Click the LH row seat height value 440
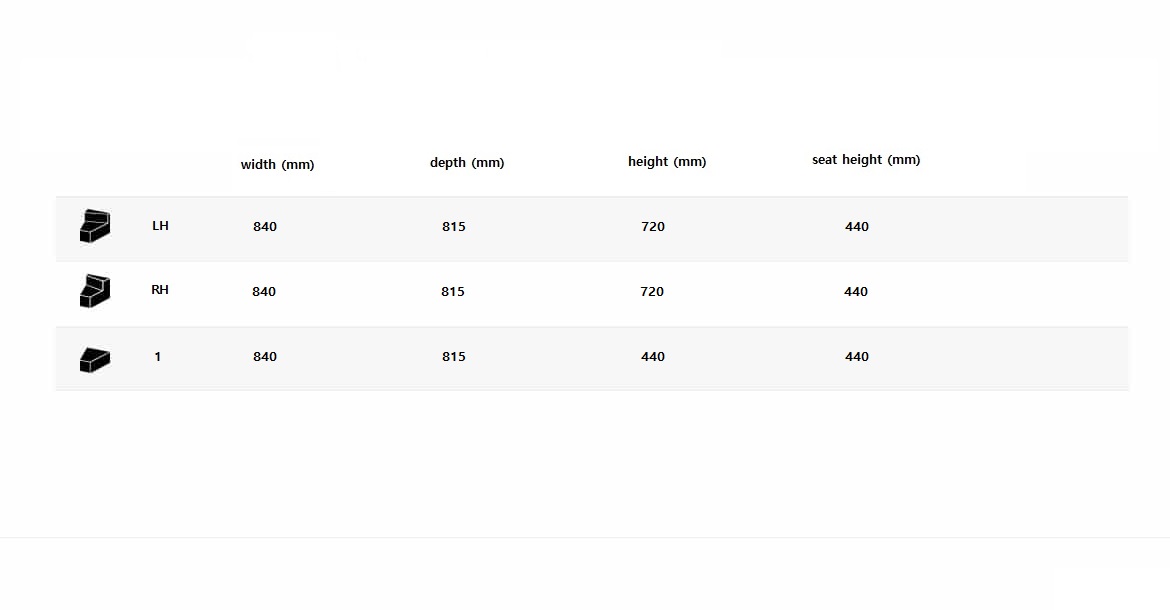1170x610 pixels. (x=857, y=227)
